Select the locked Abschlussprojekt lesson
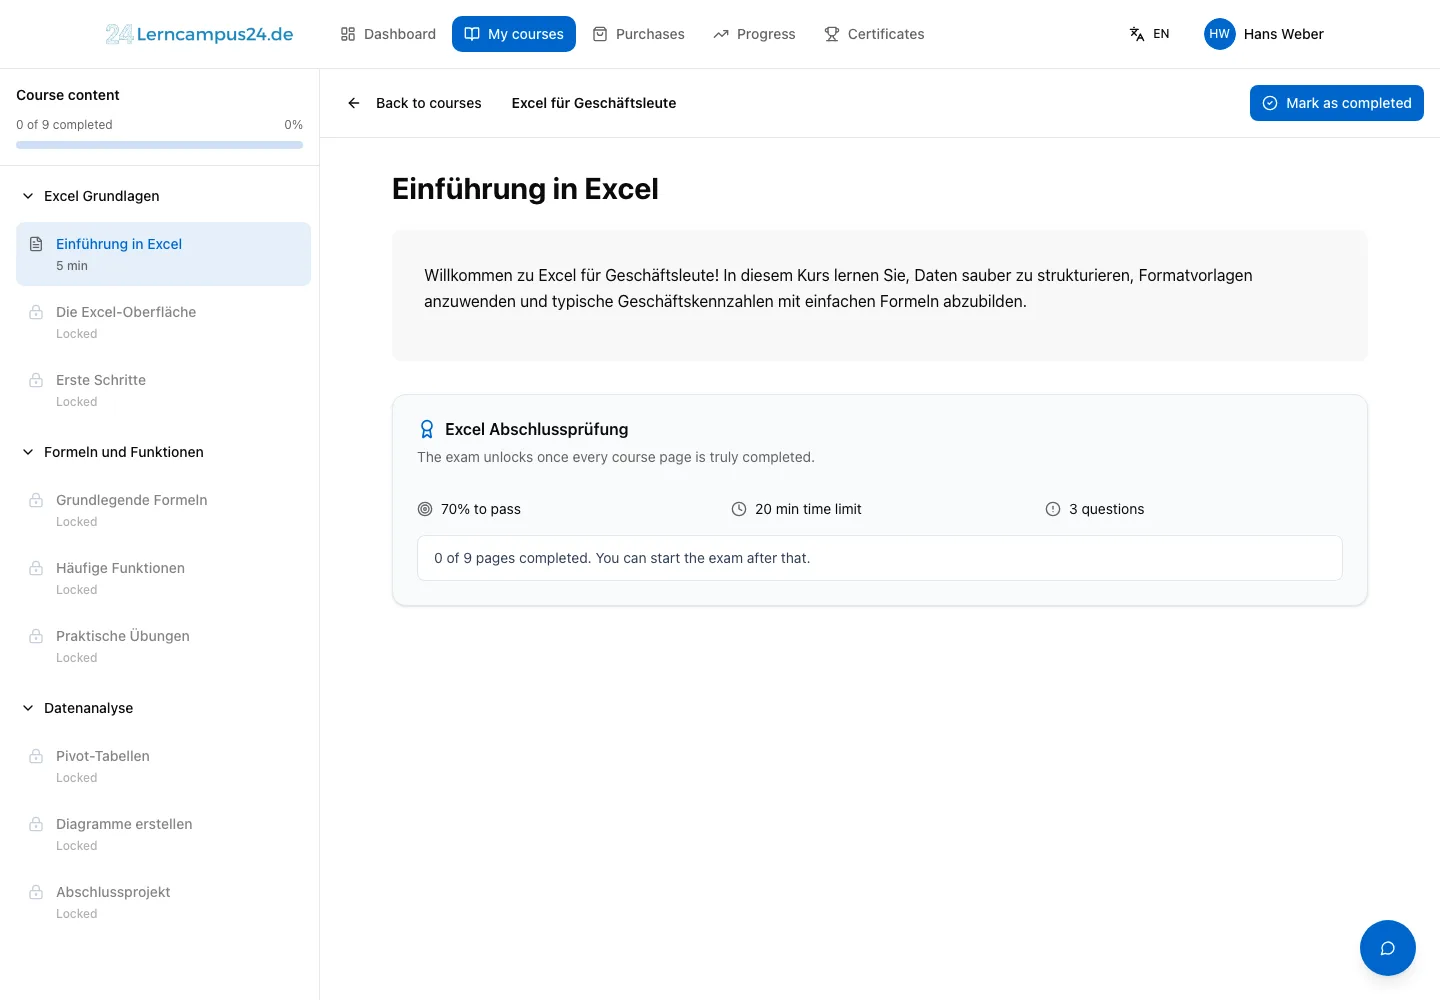The image size is (1440, 1000). click(163, 902)
